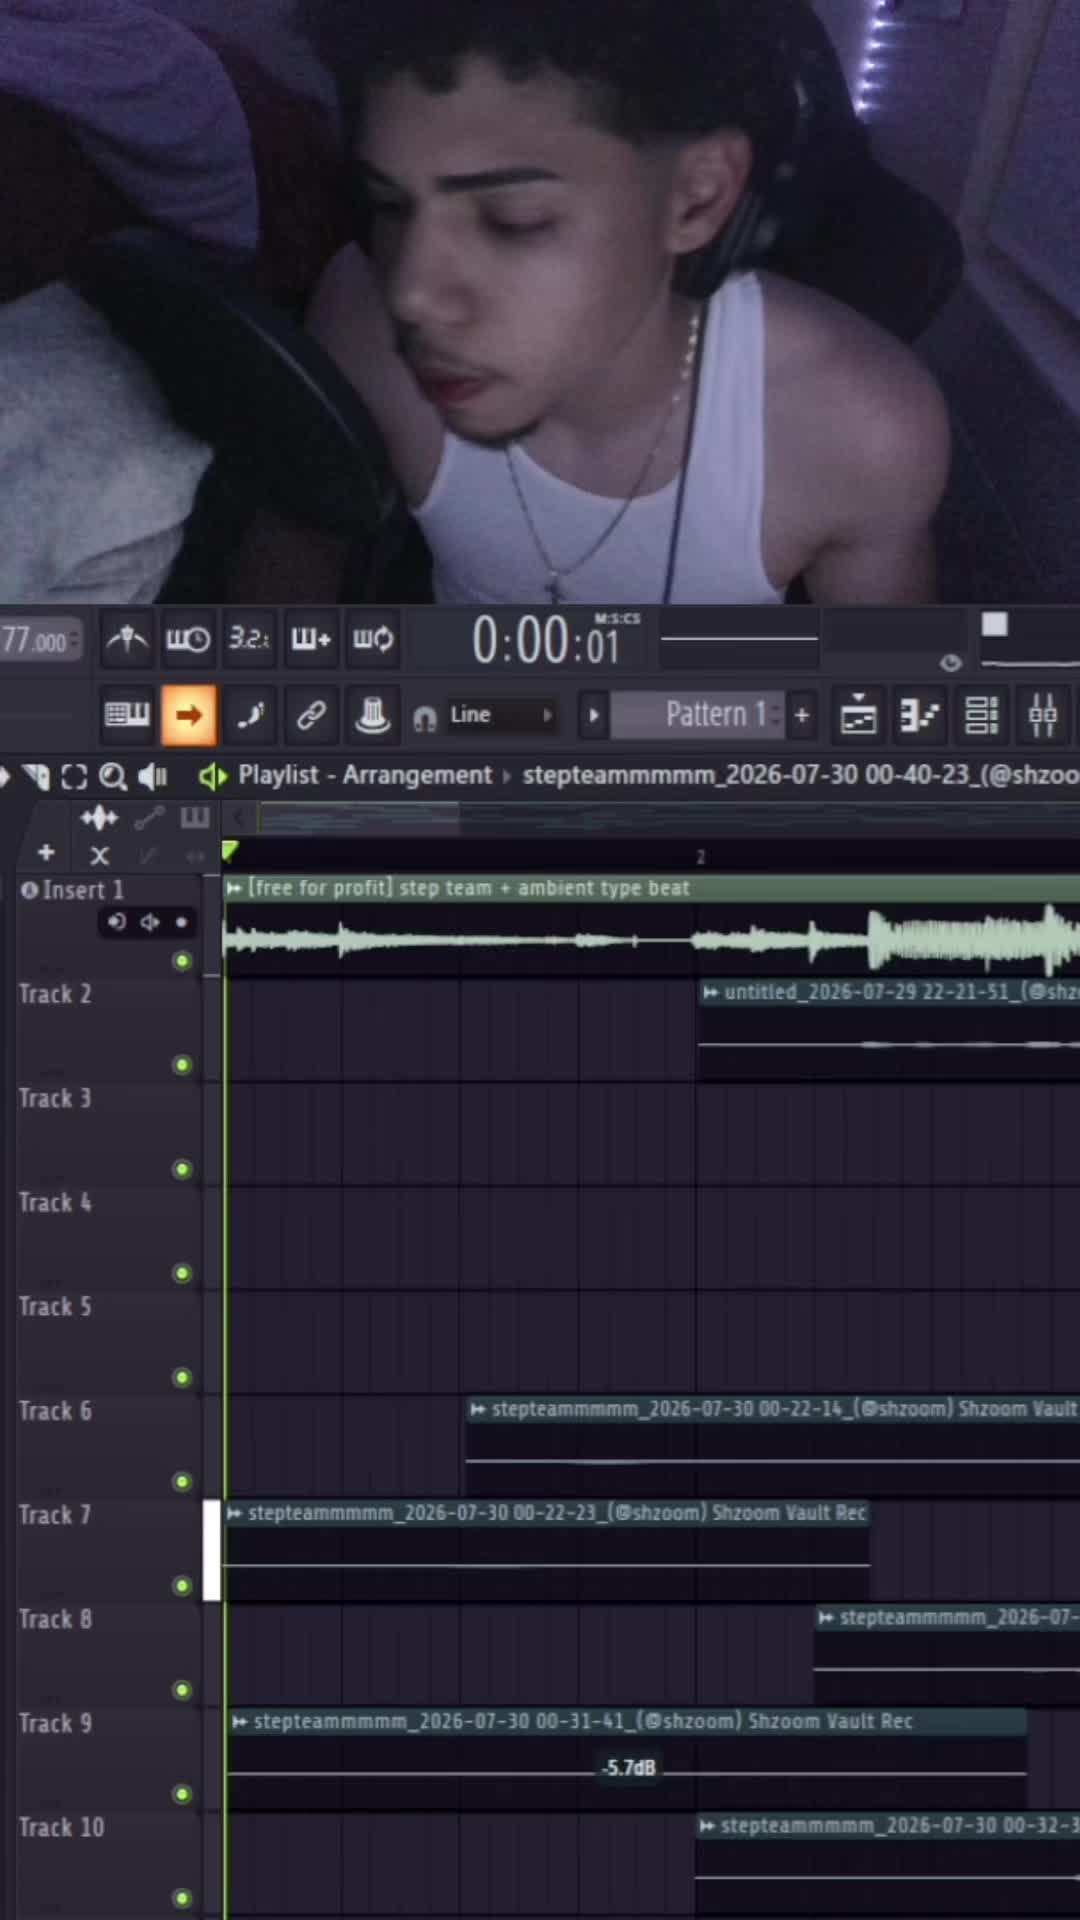Open the Mixer view icon
Screen dimensions: 1080x1920
point(1043,715)
